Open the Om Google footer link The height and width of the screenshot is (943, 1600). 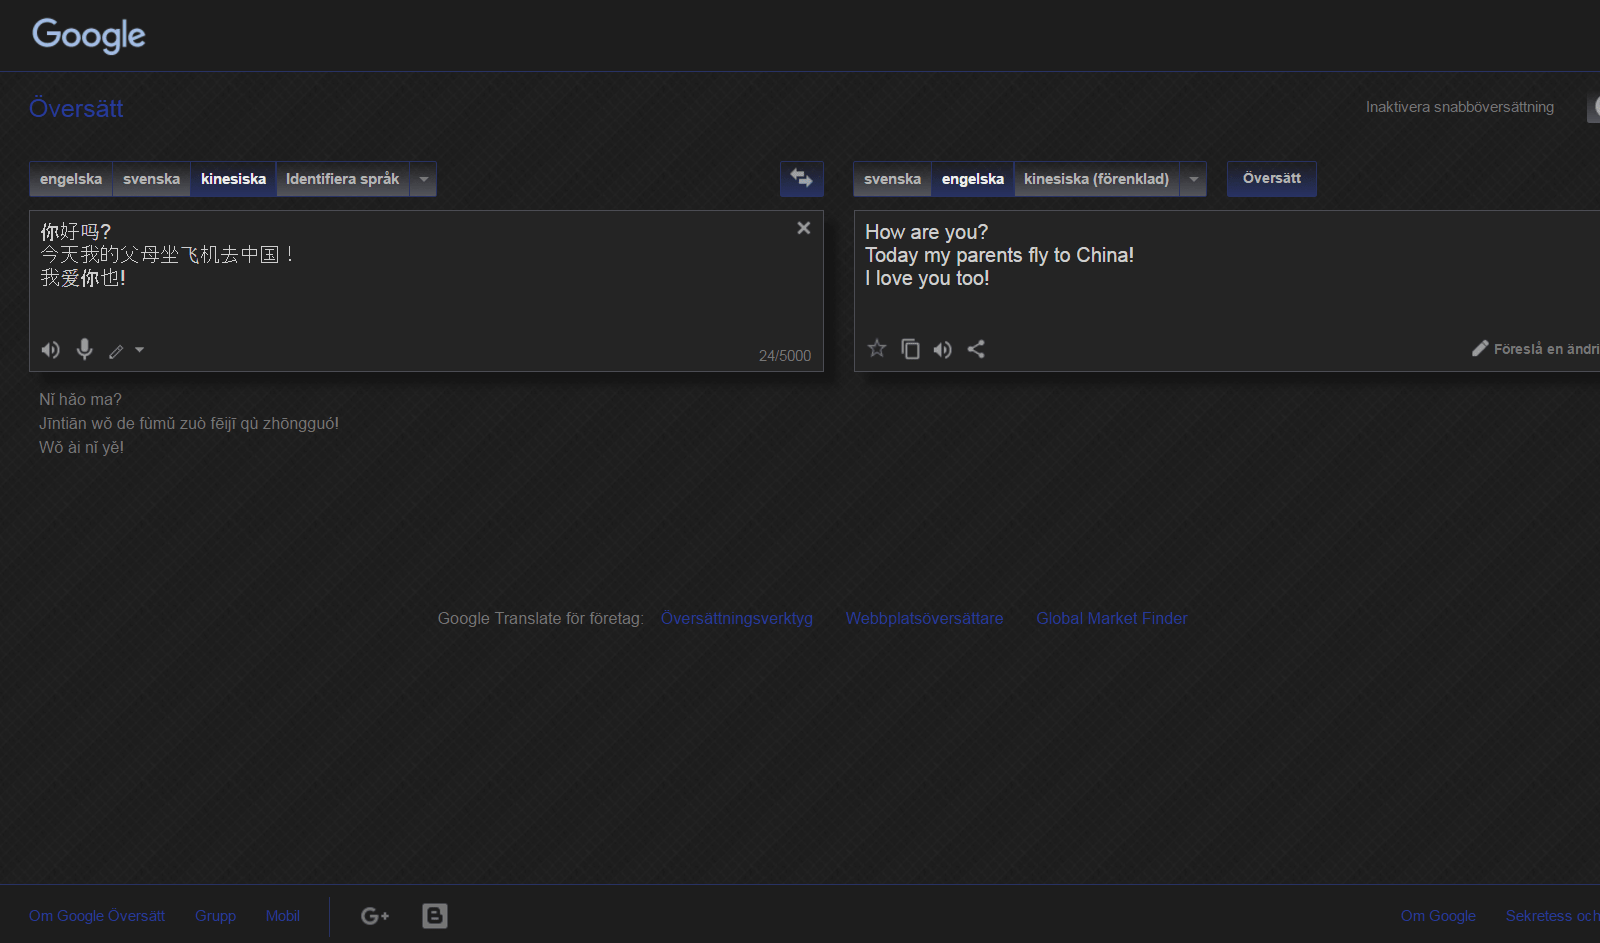[1438, 916]
